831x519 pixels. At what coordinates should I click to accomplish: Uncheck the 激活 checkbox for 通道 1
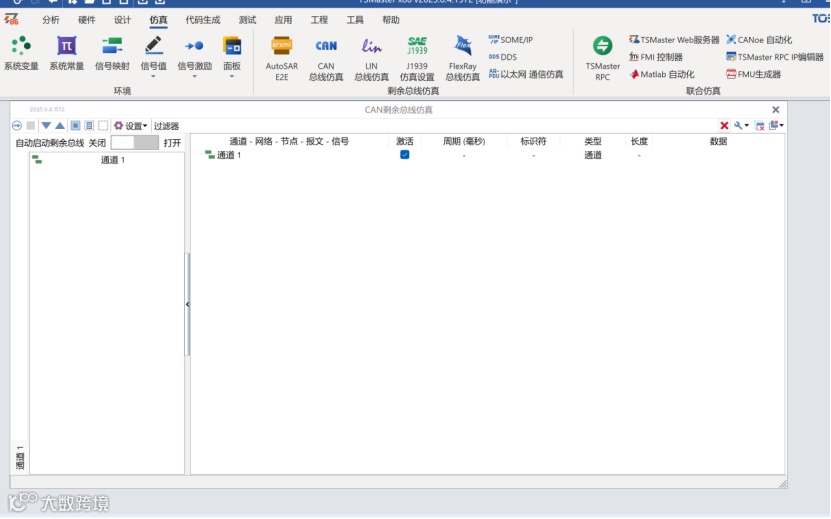click(x=404, y=155)
